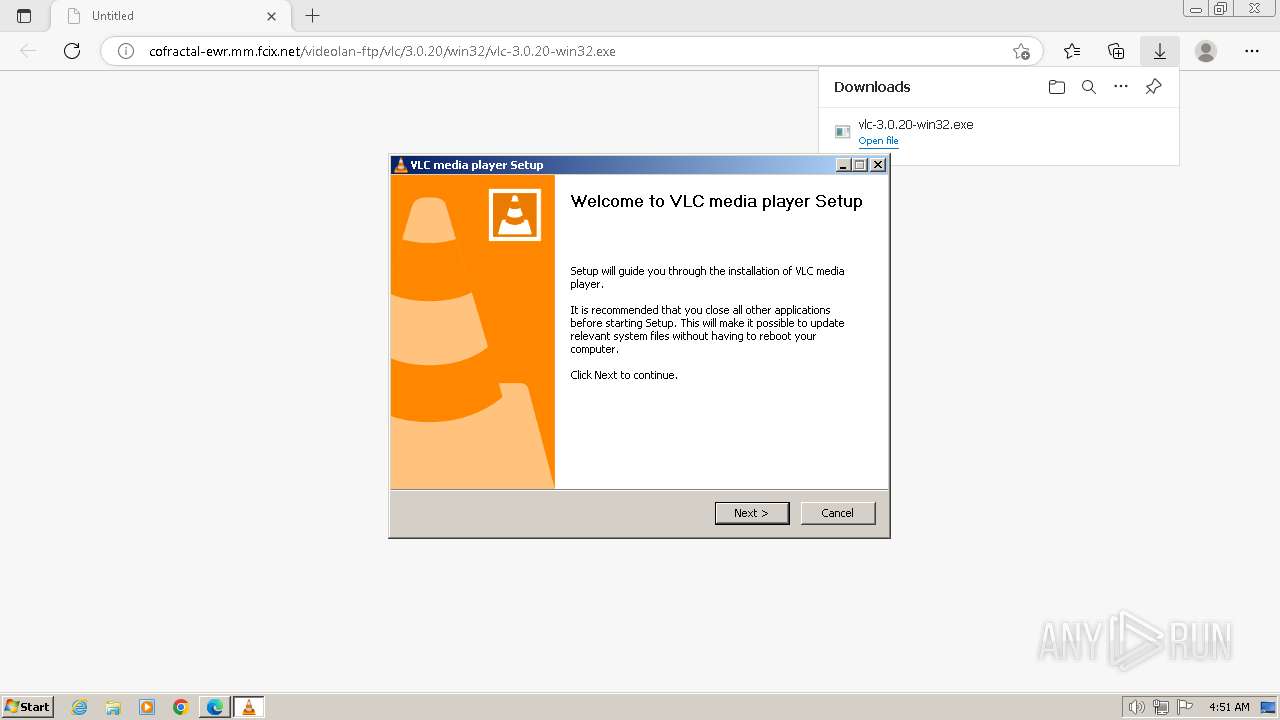Open the volume tray icon
Viewport: 1280px width, 720px height.
coord(1137,707)
